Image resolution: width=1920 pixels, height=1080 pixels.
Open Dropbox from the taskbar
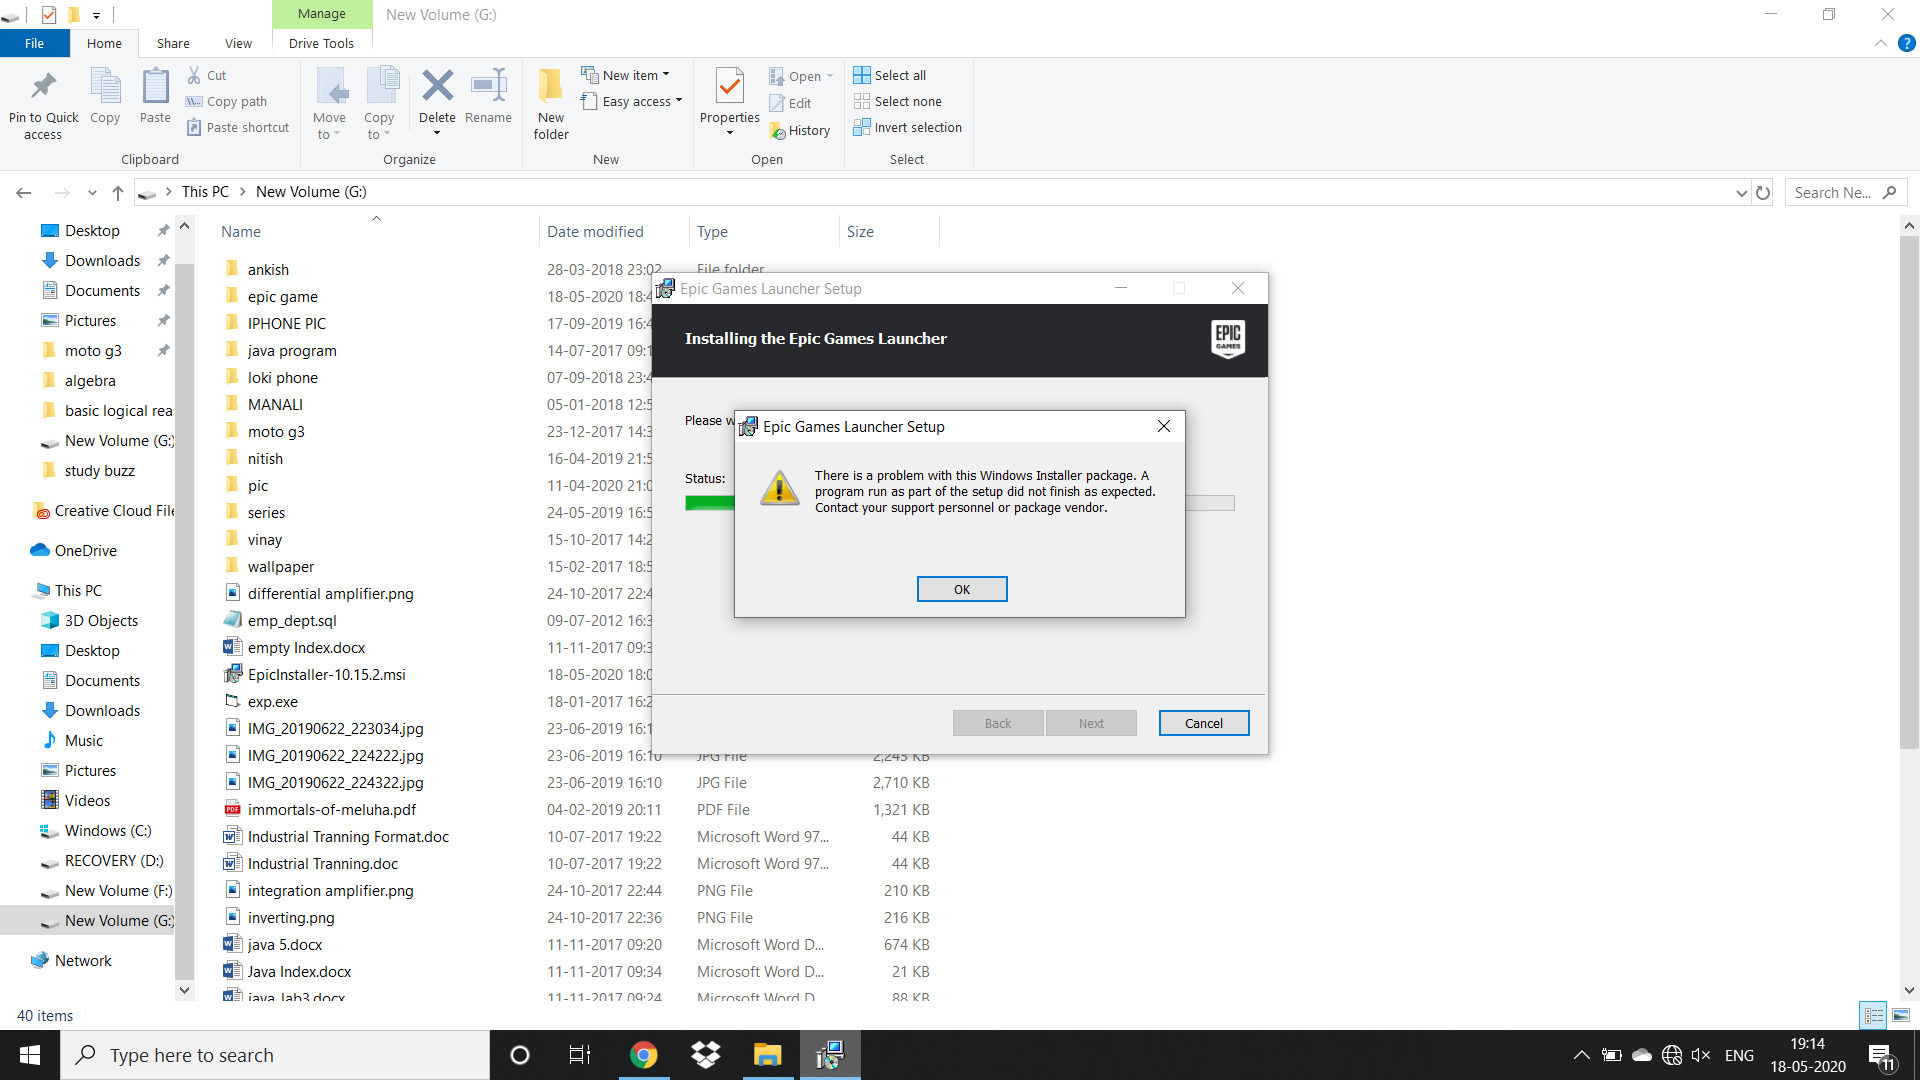pyautogui.click(x=706, y=1055)
